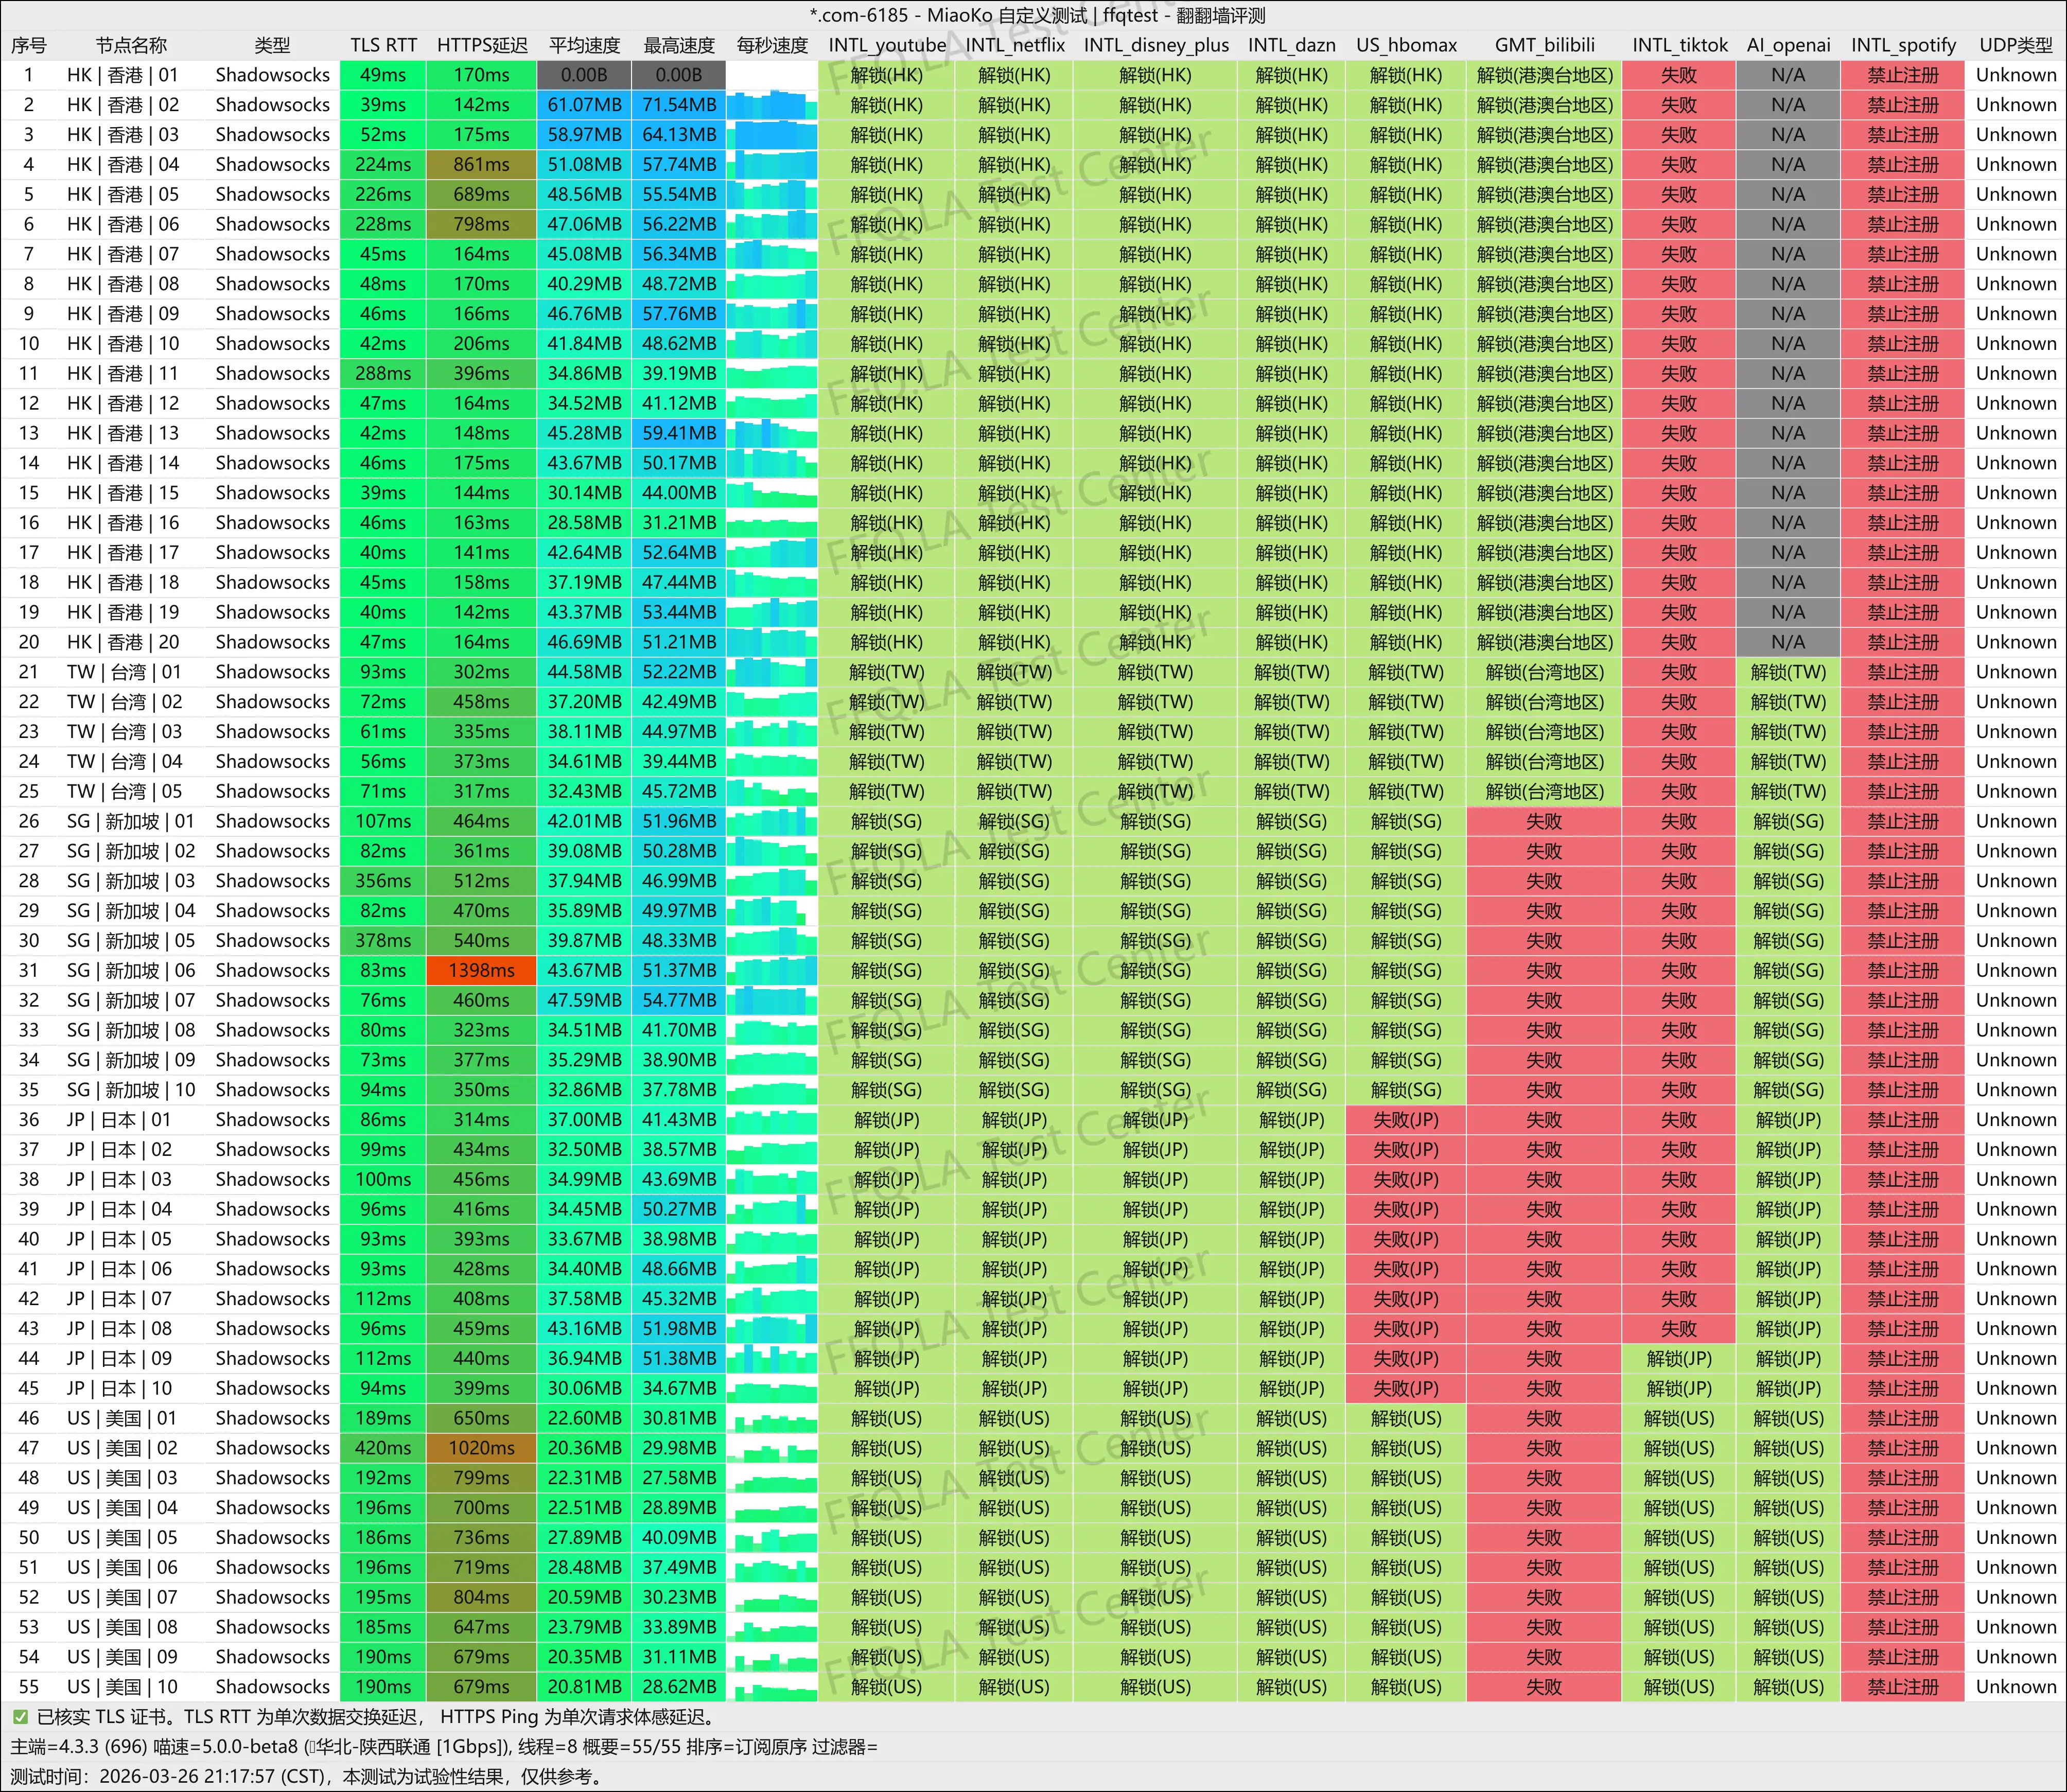The height and width of the screenshot is (1792, 2067).
Task: Select node name SG | 新加坡 | 06
Action: pos(131,970)
